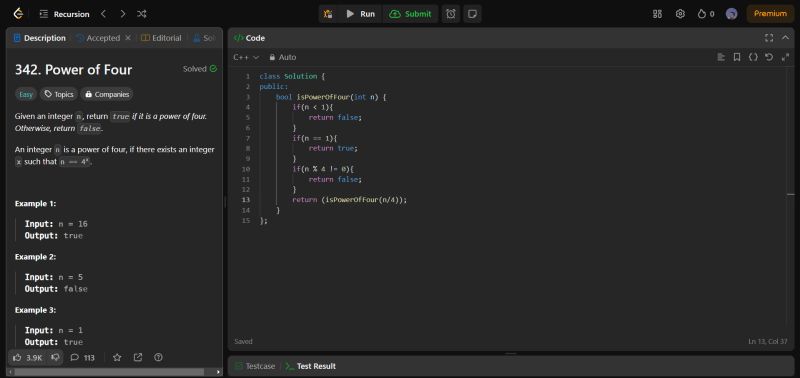Open the layout manager icon

pyautogui.click(x=657, y=14)
